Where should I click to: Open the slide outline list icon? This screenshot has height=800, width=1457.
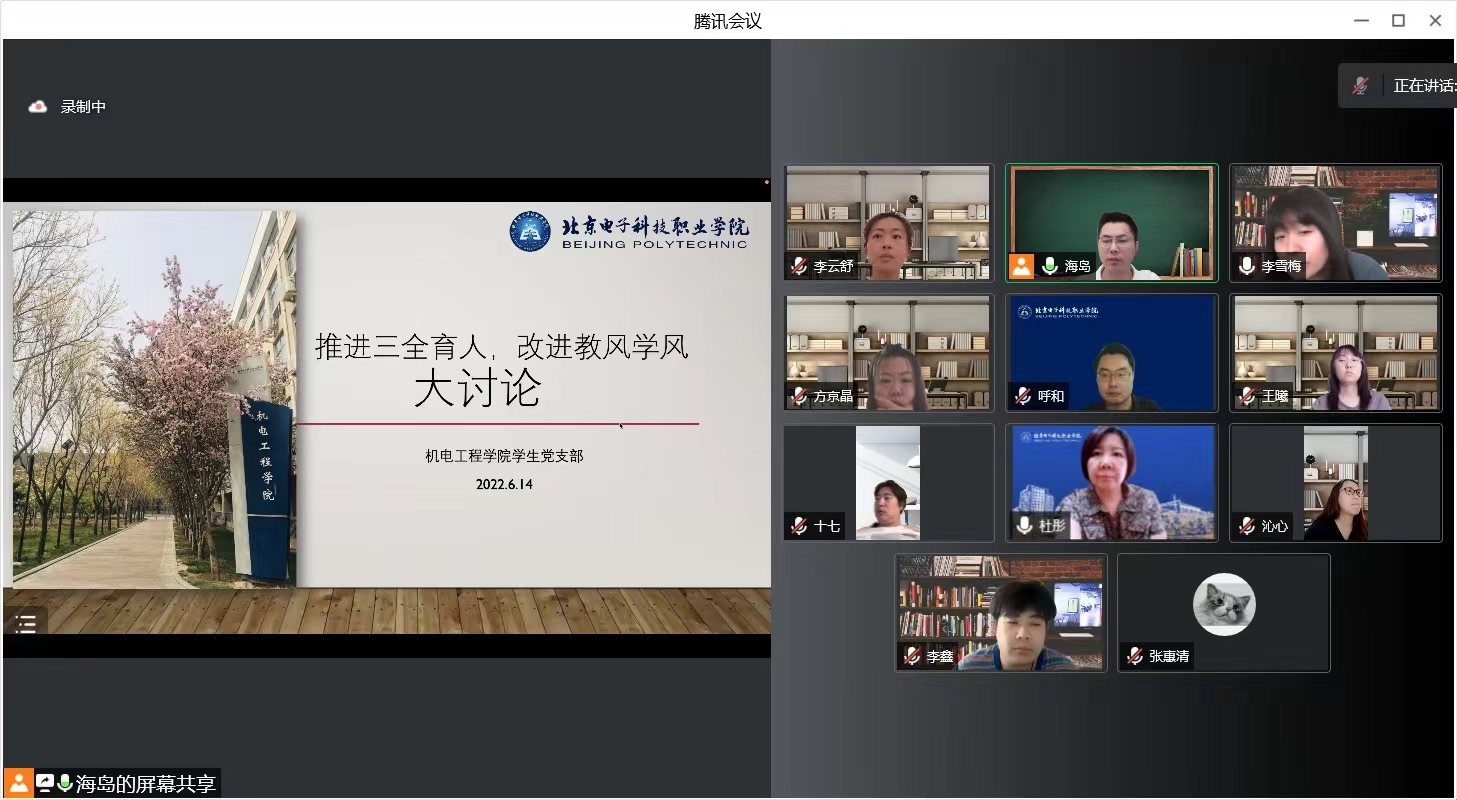click(x=26, y=624)
